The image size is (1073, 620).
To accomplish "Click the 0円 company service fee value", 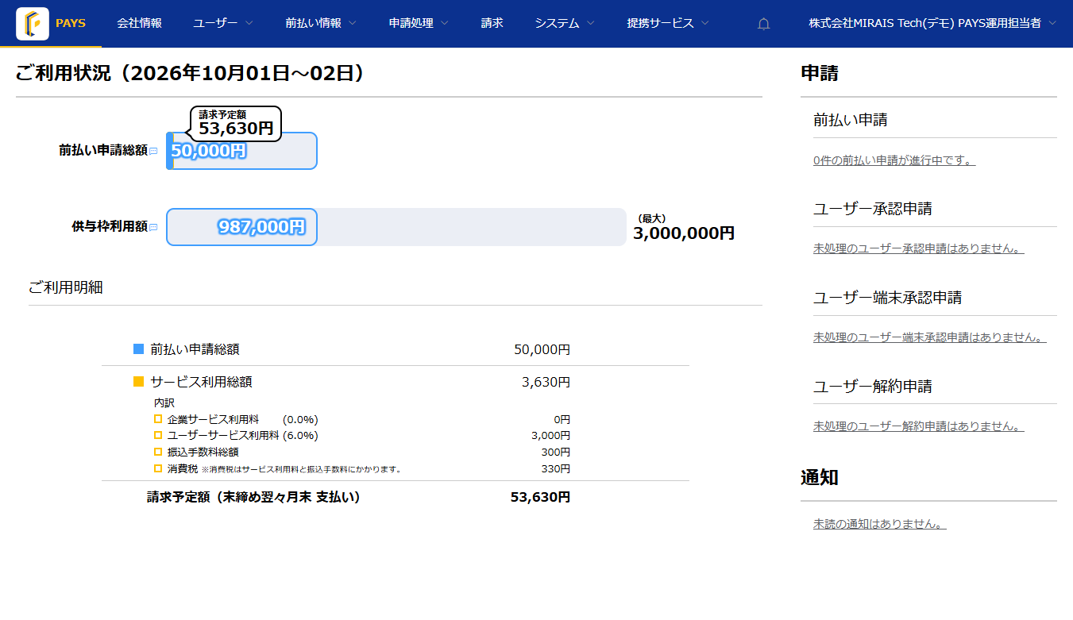I will pyautogui.click(x=562, y=419).
